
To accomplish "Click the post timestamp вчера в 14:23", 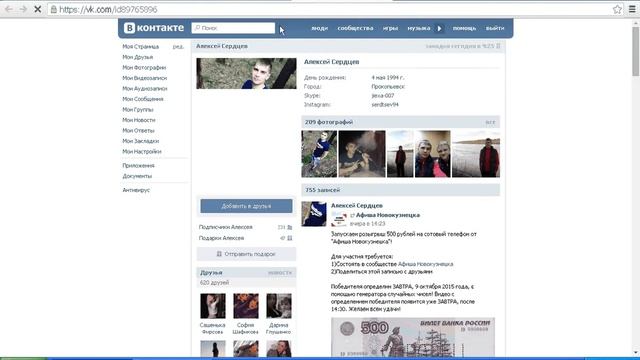I will [x=367, y=224].
